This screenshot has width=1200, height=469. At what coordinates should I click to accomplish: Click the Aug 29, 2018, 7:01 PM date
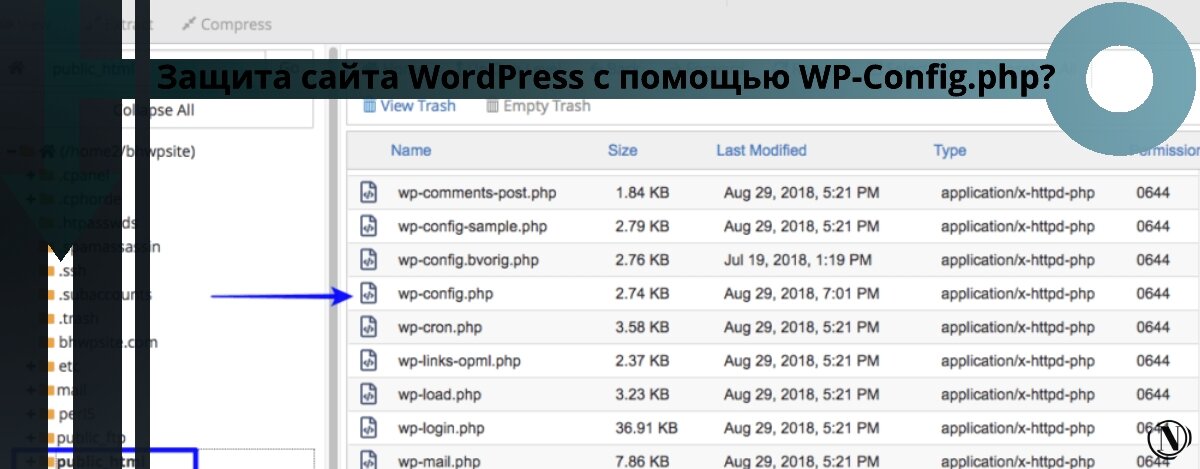pyautogui.click(x=801, y=294)
